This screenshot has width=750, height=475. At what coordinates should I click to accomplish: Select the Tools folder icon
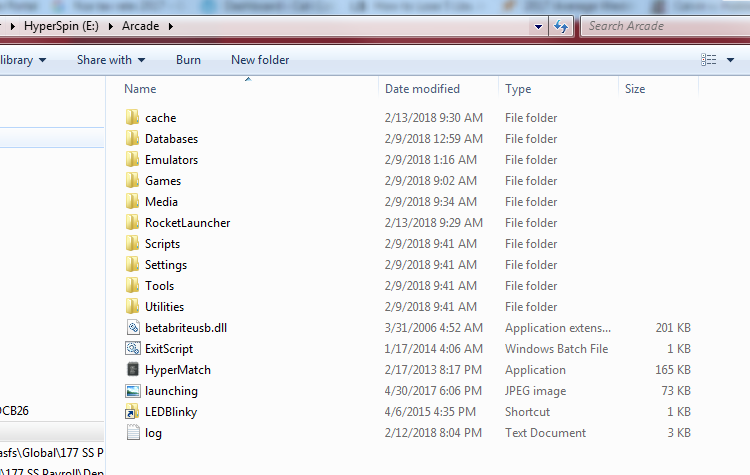click(x=132, y=286)
